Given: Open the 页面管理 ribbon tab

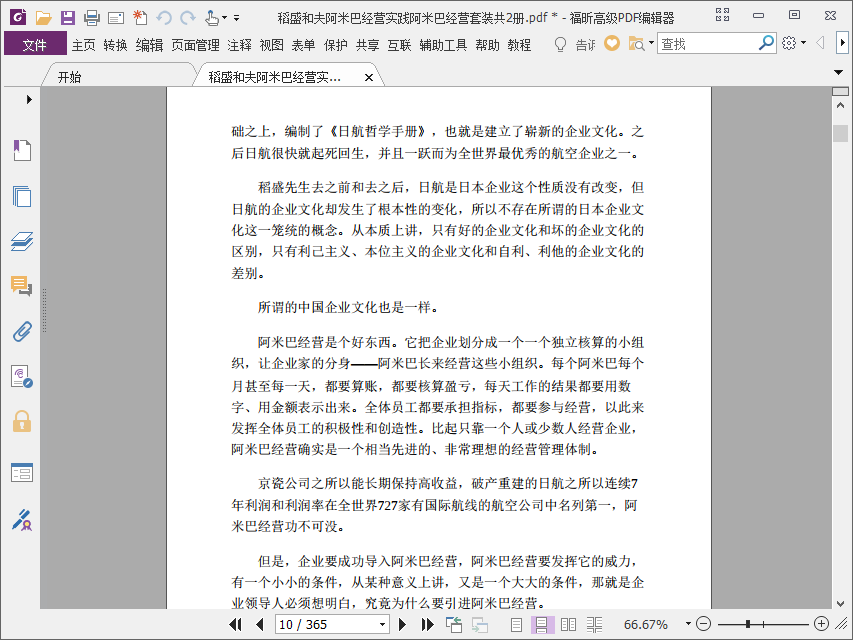Looking at the screenshot, I should (195, 45).
